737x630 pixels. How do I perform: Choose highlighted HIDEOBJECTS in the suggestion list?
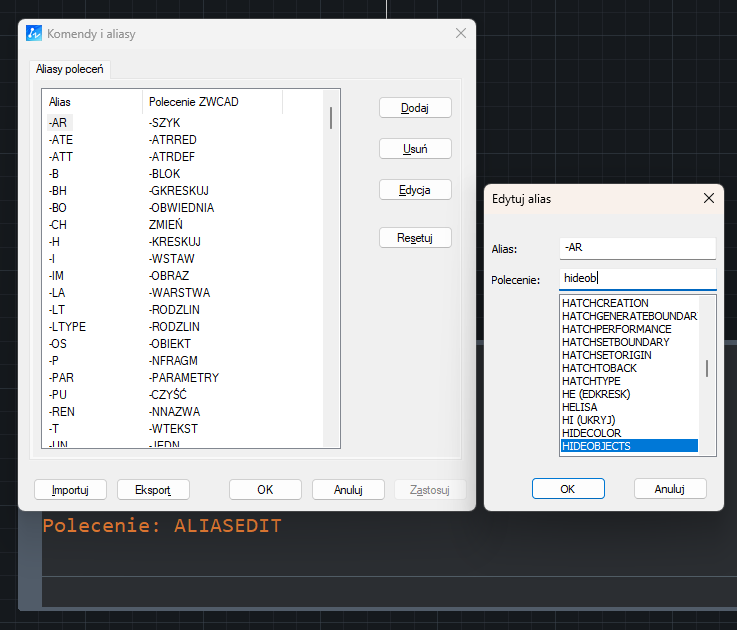(630, 446)
